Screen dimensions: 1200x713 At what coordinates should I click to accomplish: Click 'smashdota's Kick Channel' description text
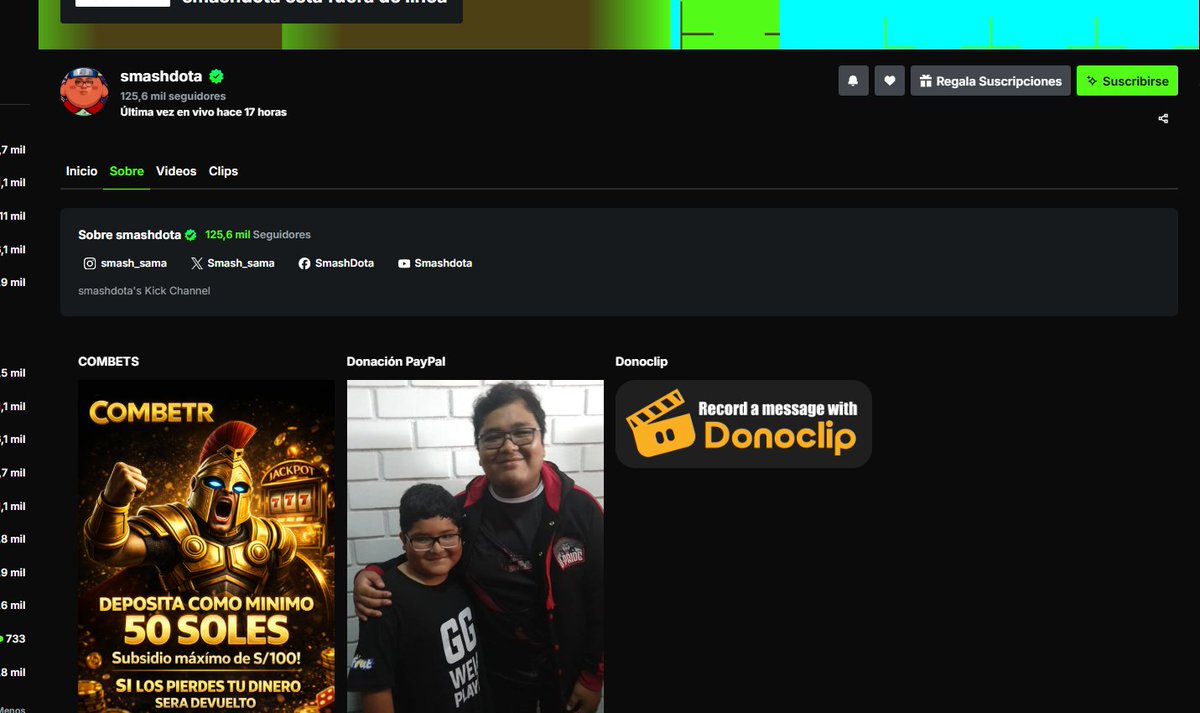pyautogui.click(x=144, y=291)
